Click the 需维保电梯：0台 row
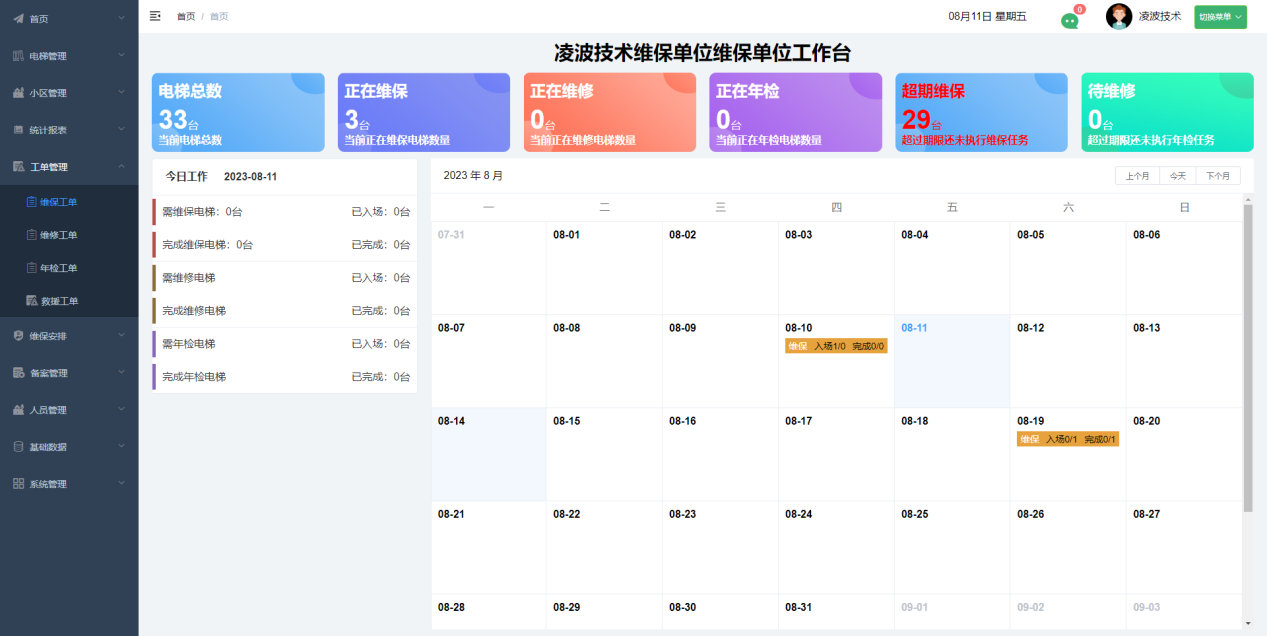The height and width of the screenshot is (636, 1267). [285, 212]
